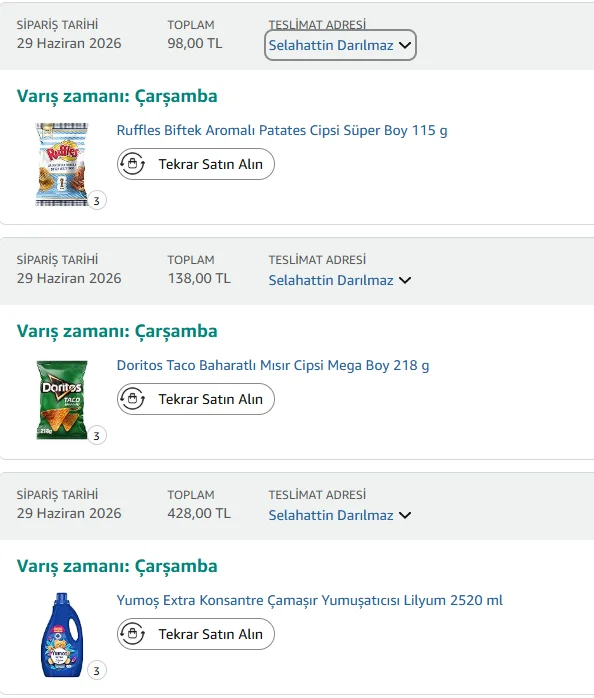The width and height of the screenshot is (594, 698).
Task: Expand delivery address in 138,00 TL order
Action: tap(340, 280)
